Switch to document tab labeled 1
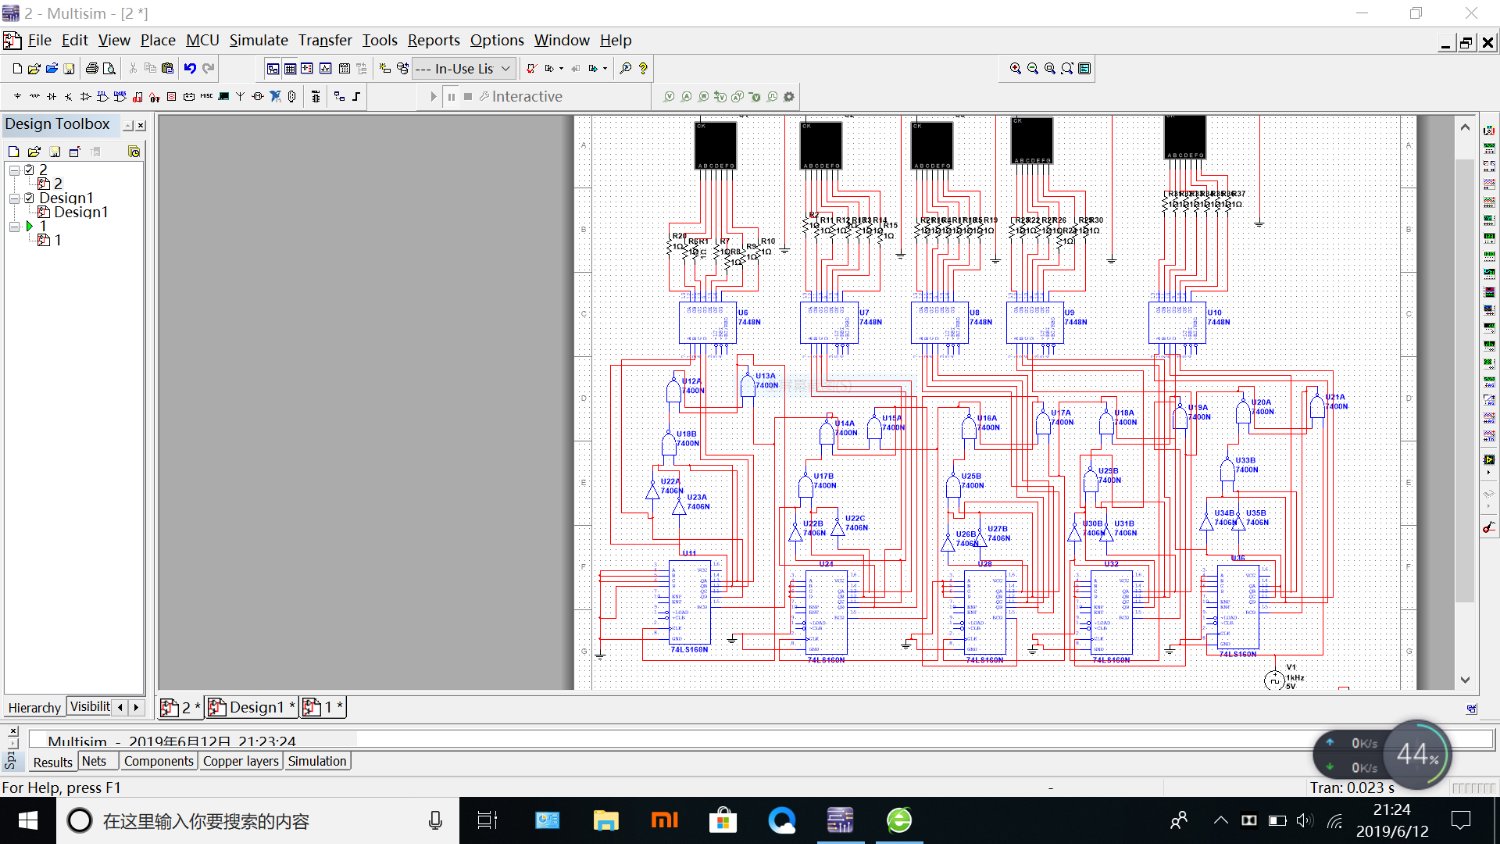The height and width of the screenshot is (844, 1500). pyautogui.click(x=323, y=707)
